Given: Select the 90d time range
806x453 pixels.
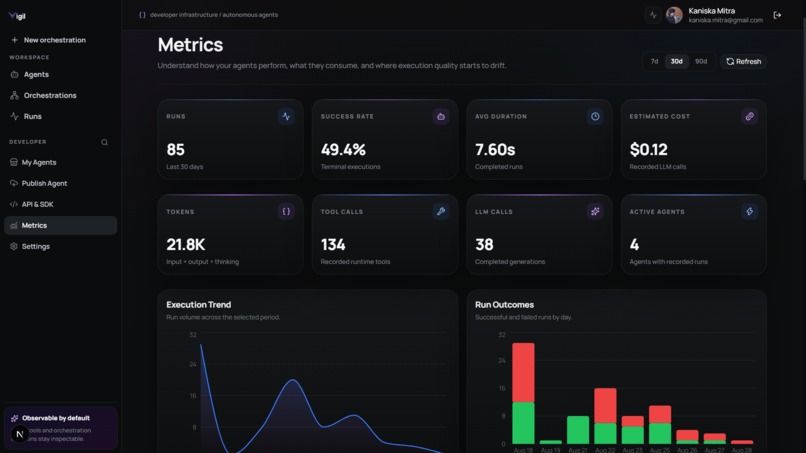Looking at the screenshot, I should [701, 61].
